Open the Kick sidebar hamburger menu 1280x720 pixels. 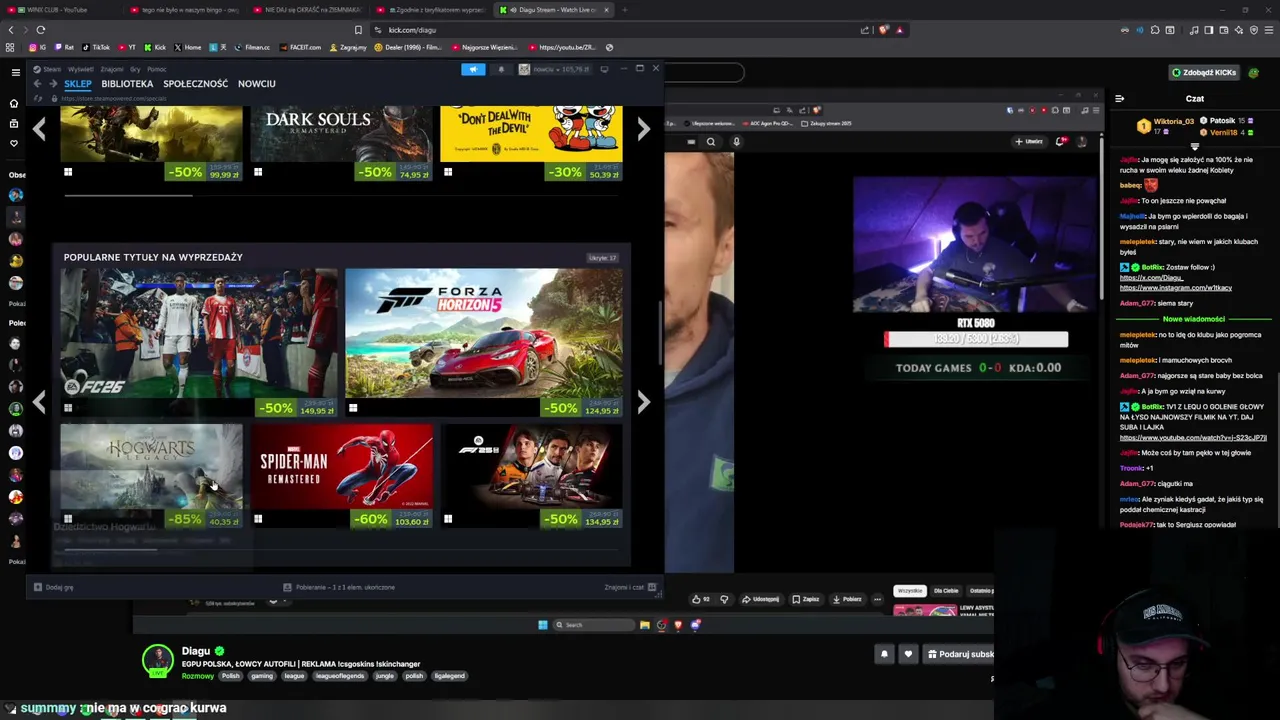coord(15,72)
